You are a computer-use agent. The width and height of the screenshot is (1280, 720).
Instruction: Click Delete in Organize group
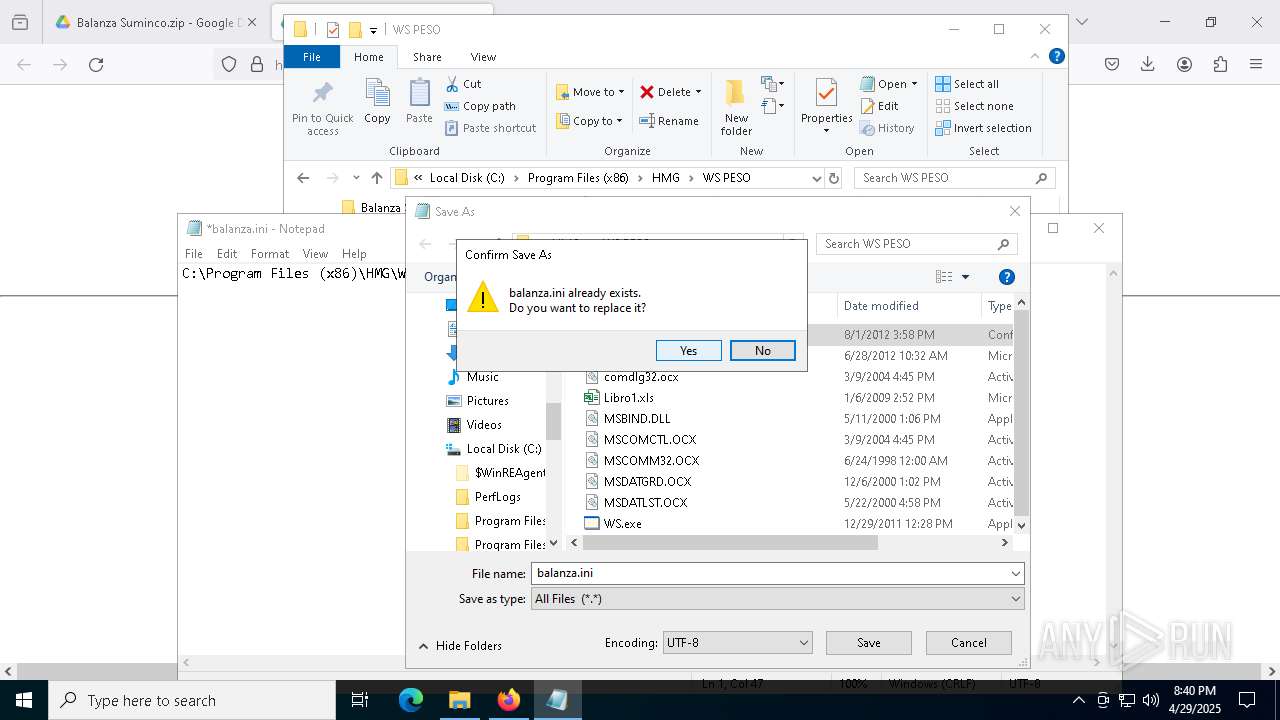pyautogui.click(x=670, y=92)
